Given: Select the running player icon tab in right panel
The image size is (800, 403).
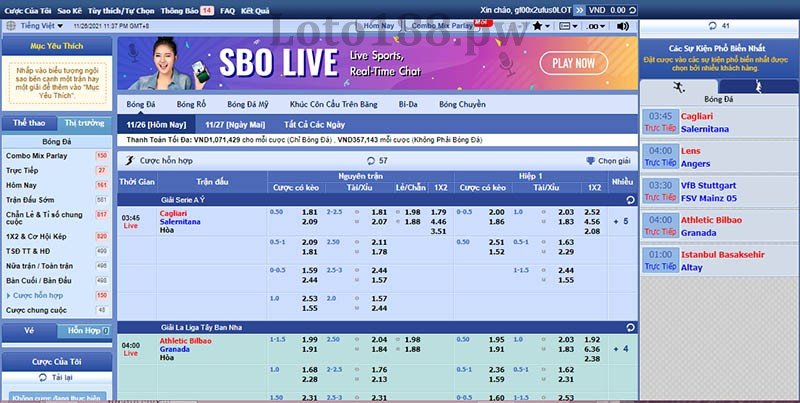Looking at the screenshot, I should [x=759, y=85].
